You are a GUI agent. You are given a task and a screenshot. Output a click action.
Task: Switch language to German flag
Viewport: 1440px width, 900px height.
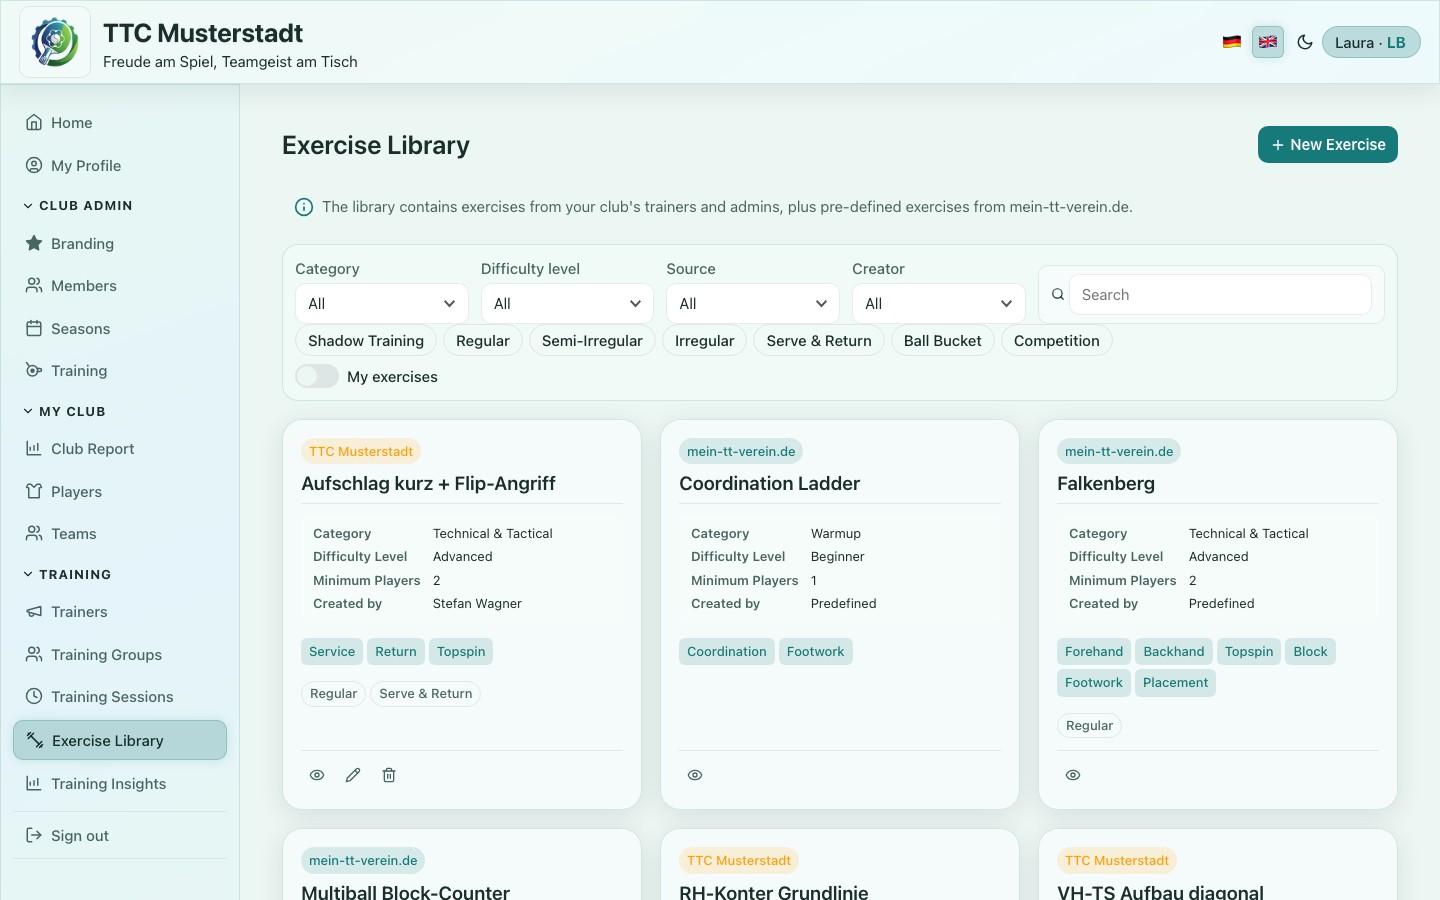pos(1232,42)
